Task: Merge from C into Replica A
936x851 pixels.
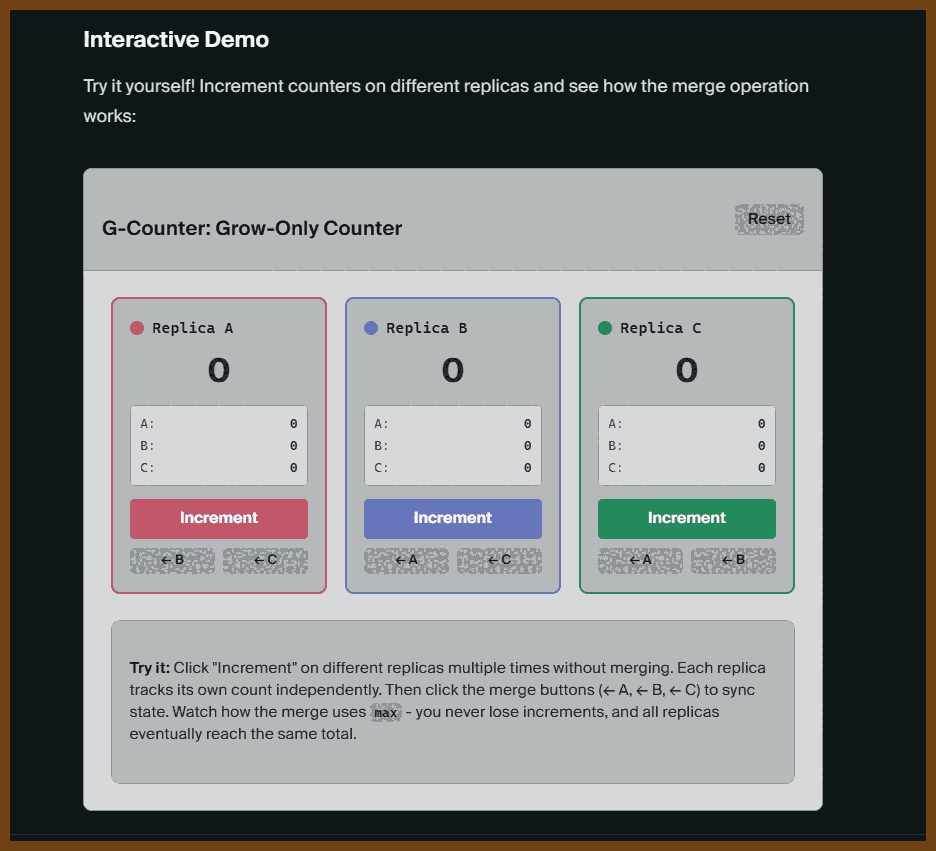Action: click(x=265, y=560)
